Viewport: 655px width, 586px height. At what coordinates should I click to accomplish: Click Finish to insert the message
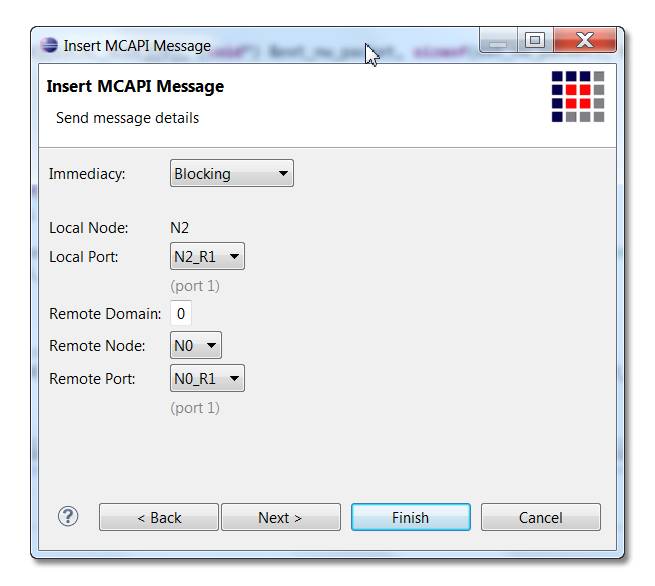tap(410, 517)
